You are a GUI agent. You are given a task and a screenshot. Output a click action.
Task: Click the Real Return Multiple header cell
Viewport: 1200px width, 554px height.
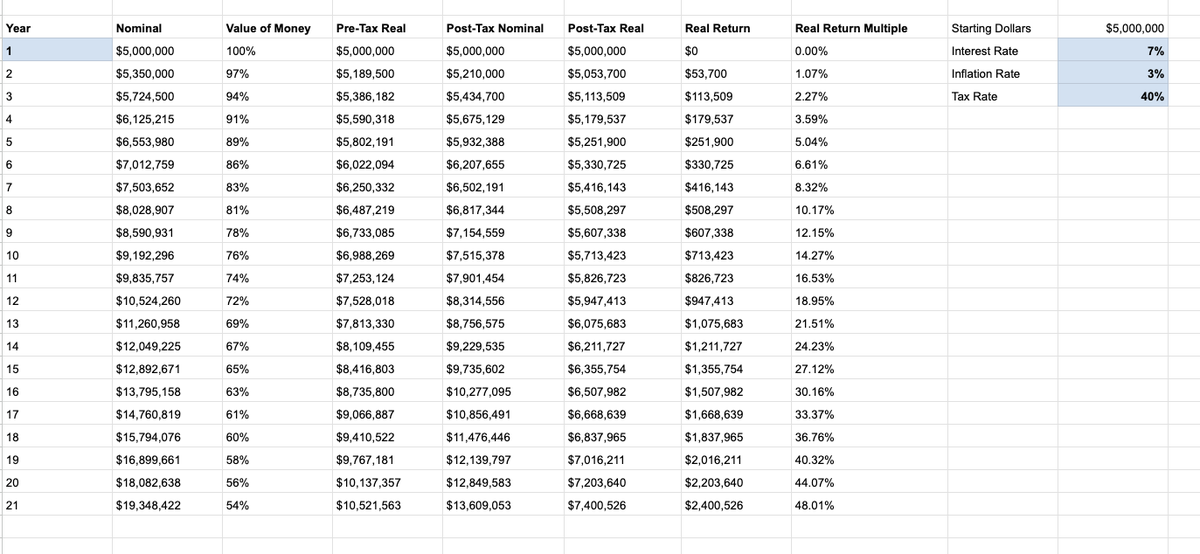(x=866, y=27)
